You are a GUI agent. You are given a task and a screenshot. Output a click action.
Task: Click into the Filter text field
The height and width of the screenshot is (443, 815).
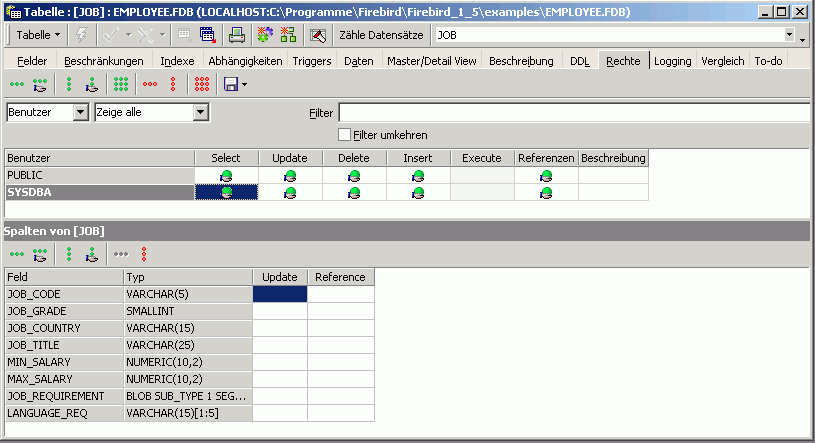click(x=574, y=112)
